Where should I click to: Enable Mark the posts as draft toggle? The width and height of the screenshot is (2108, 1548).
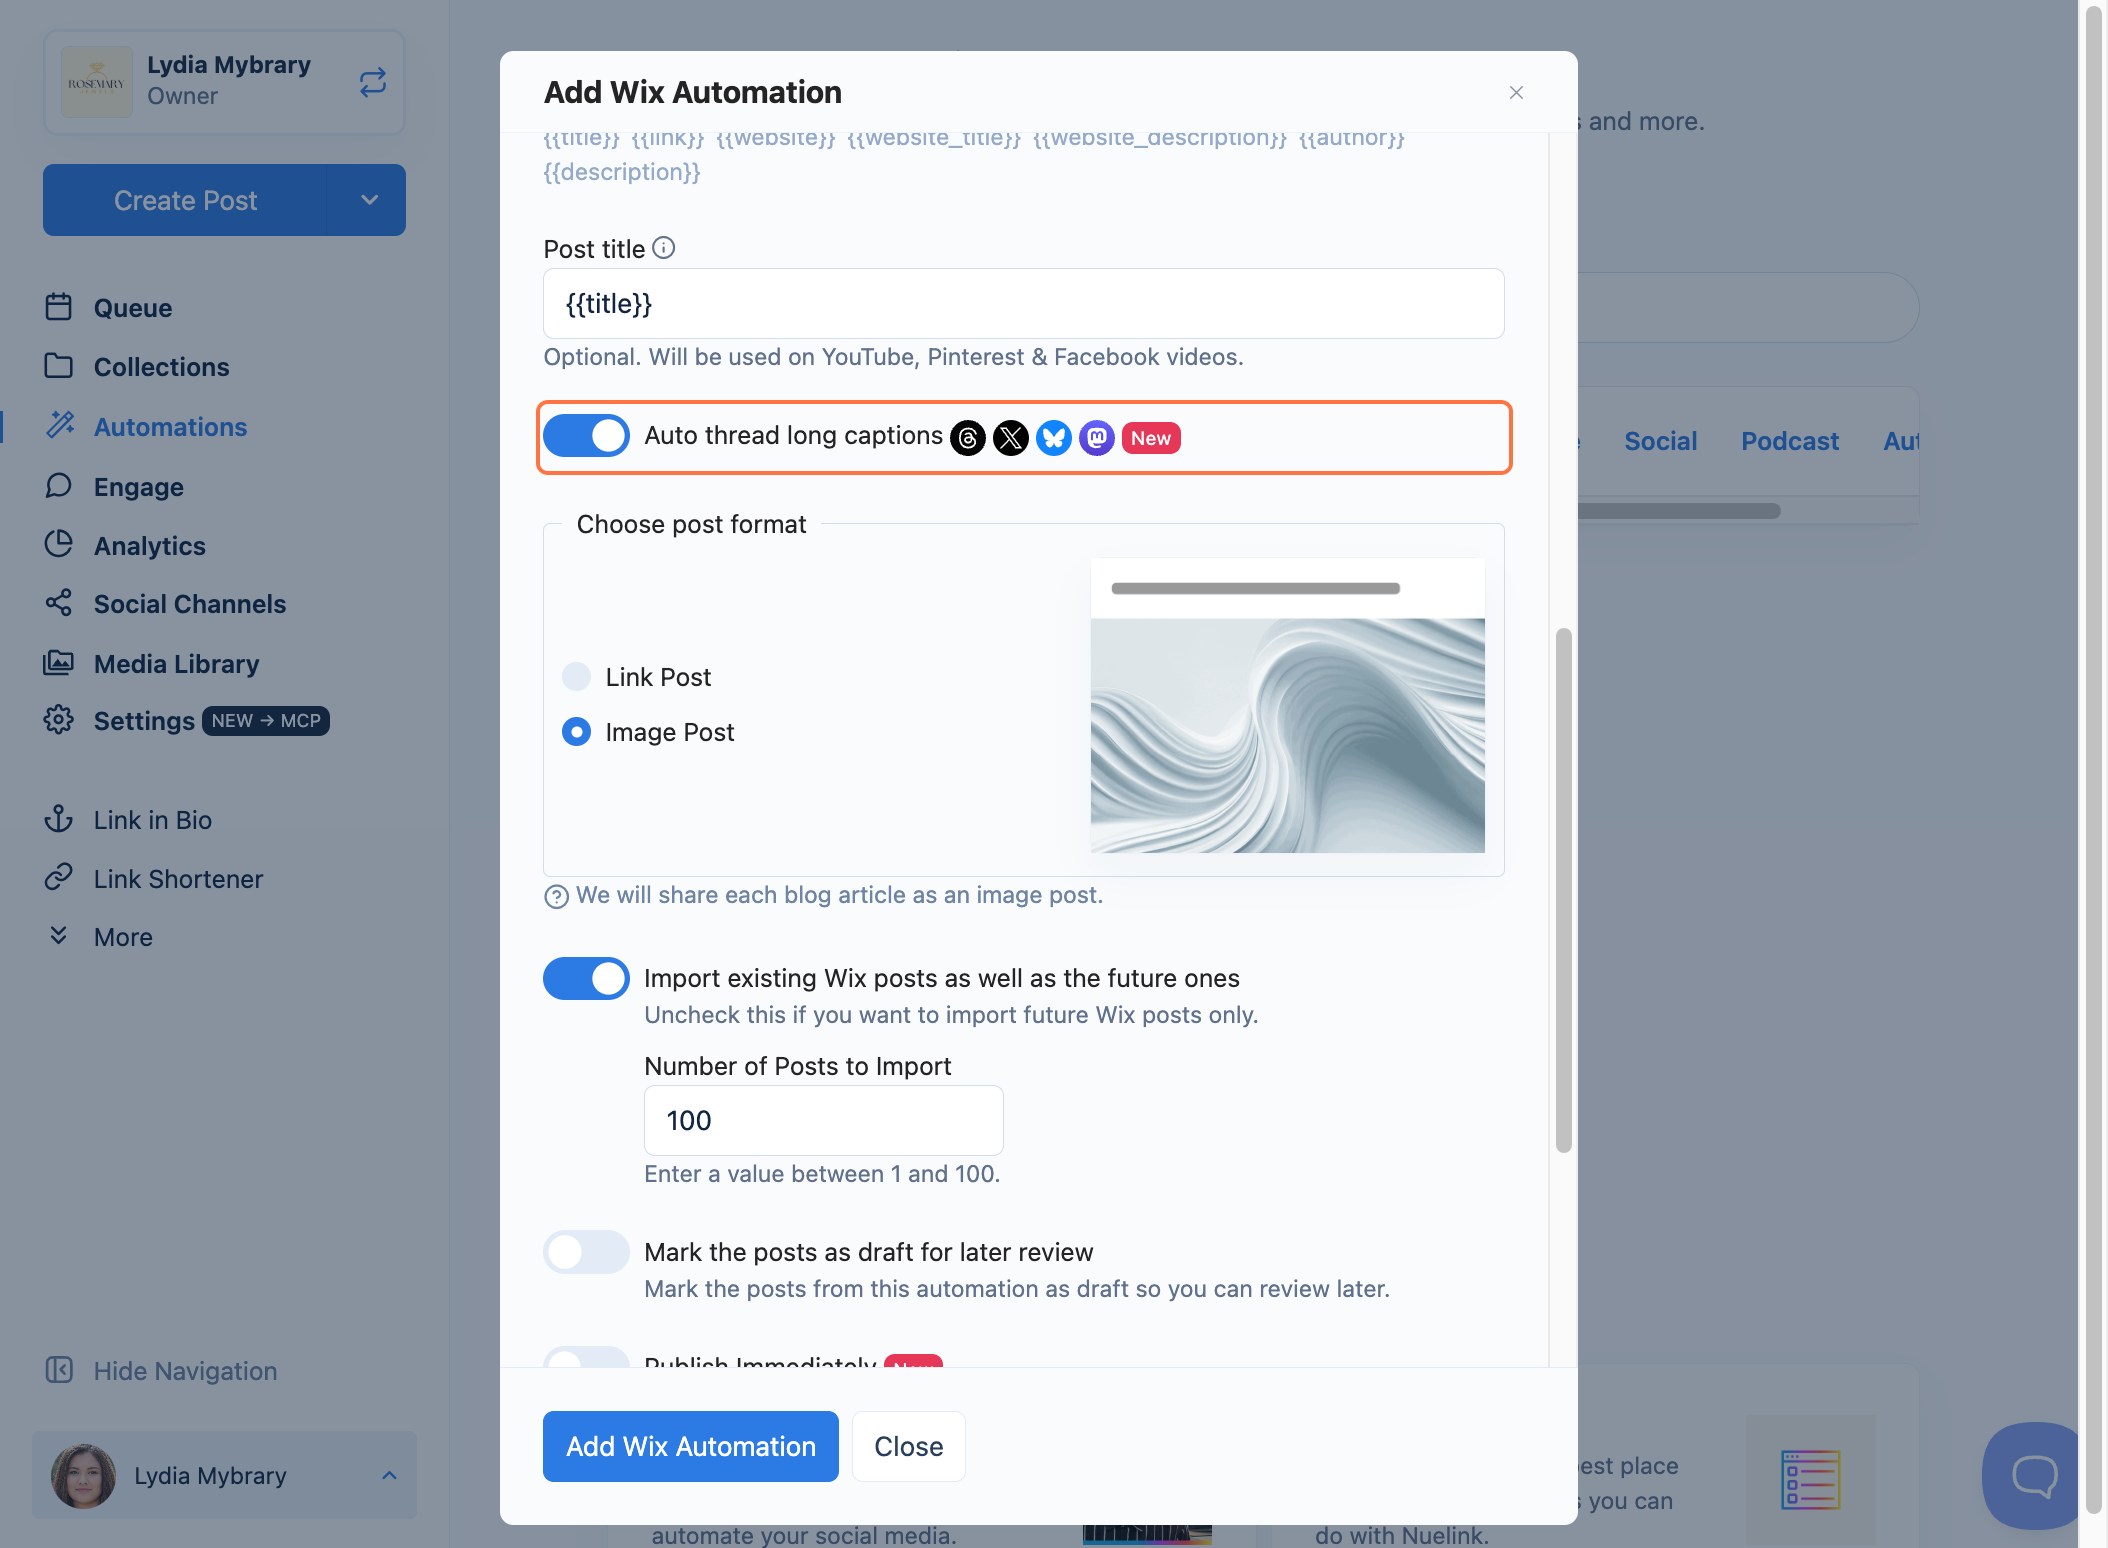coord(586,1252)
